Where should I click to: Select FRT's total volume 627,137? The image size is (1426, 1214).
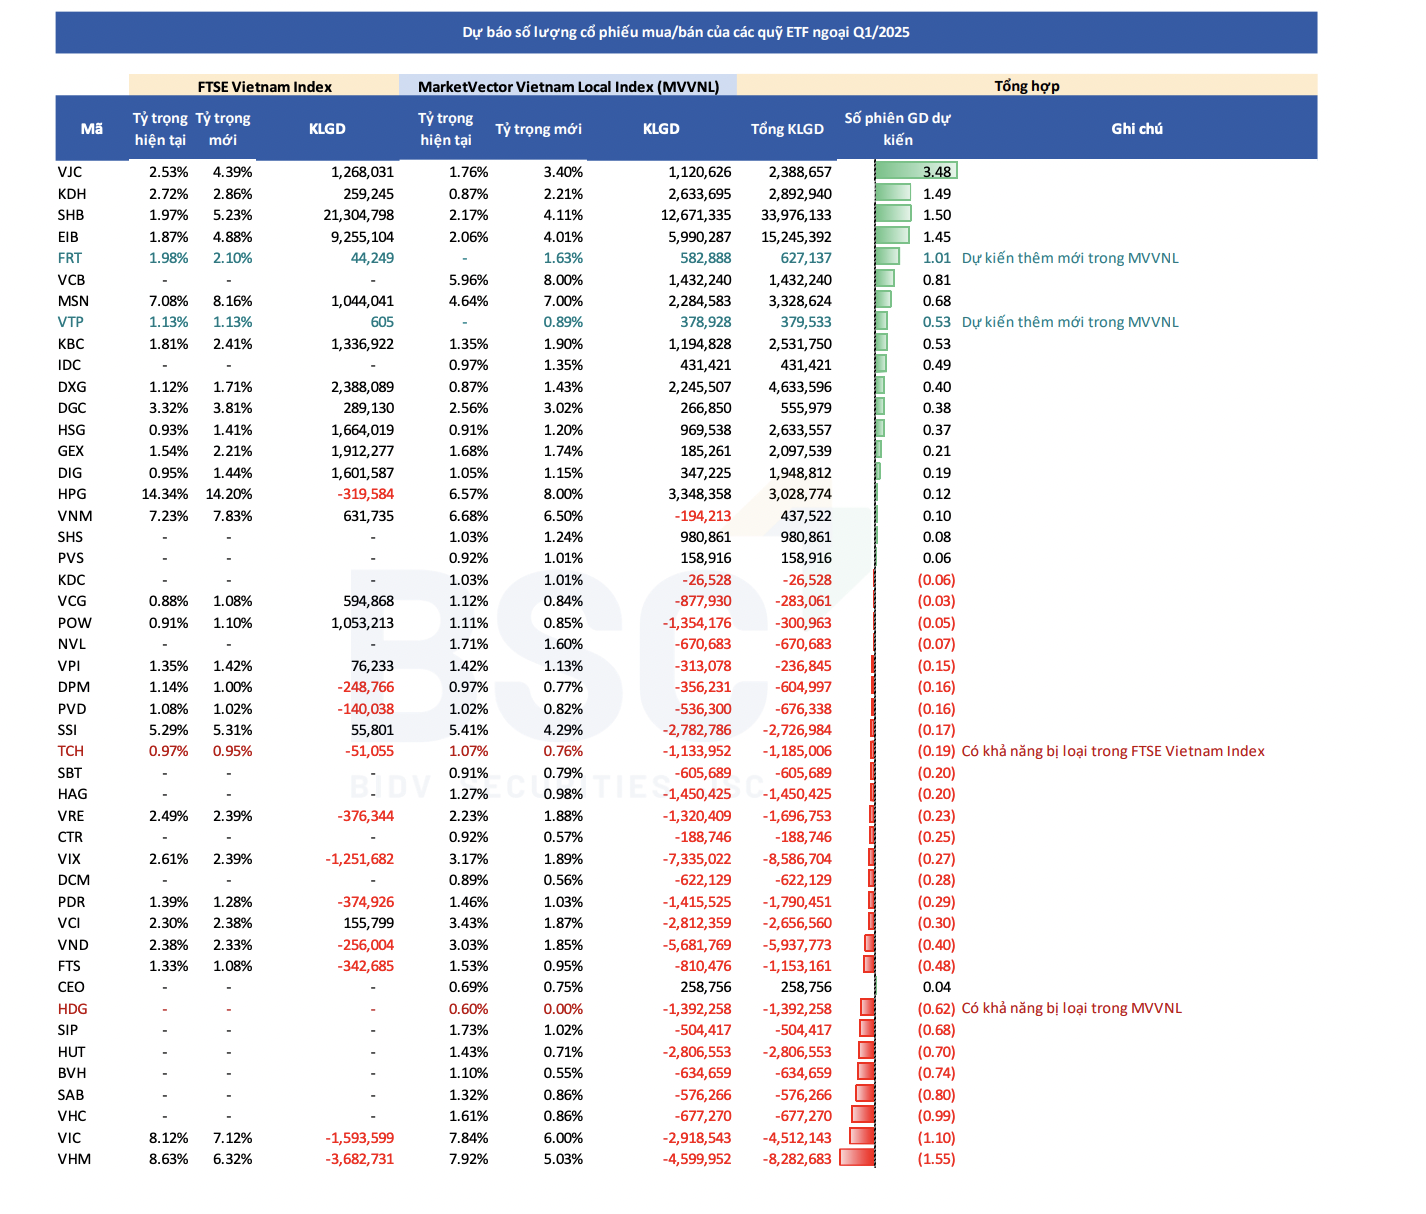point(806,258)
